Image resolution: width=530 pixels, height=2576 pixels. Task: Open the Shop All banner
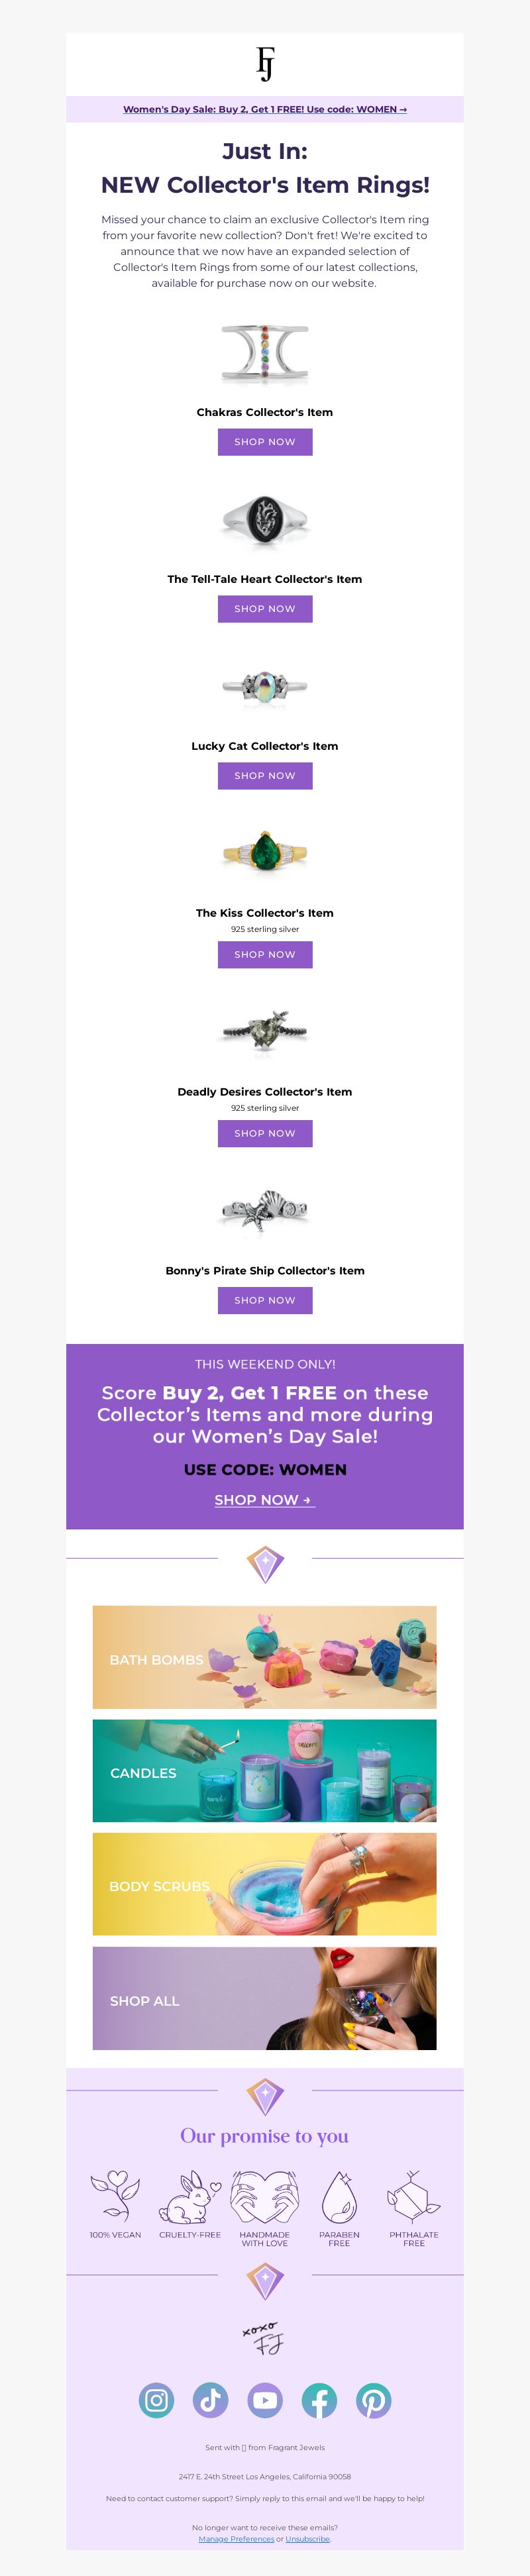[265, 1998]
